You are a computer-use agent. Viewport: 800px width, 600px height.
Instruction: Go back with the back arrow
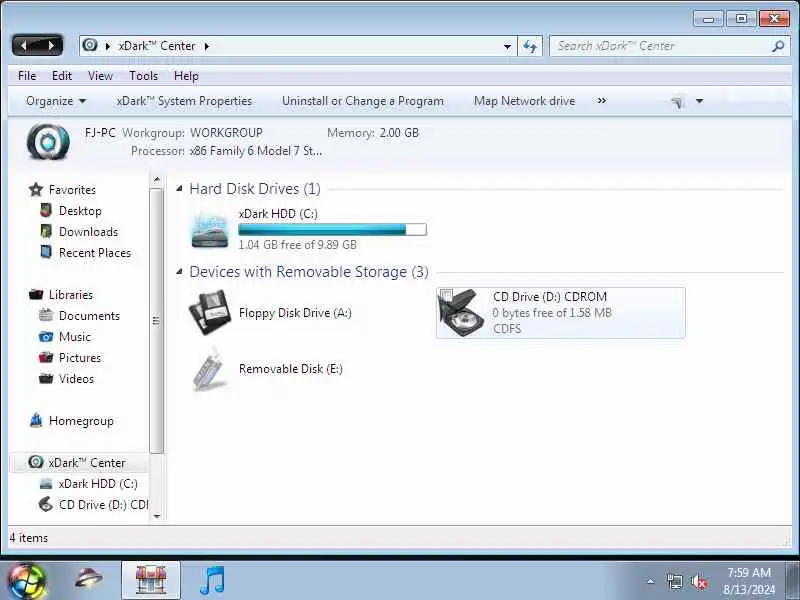24,46
